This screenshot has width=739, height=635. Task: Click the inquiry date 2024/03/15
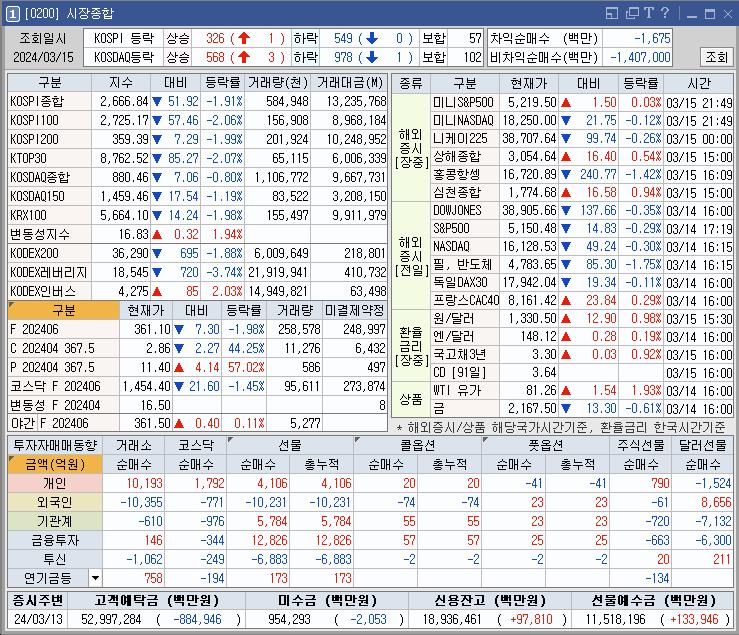(43, 57)
